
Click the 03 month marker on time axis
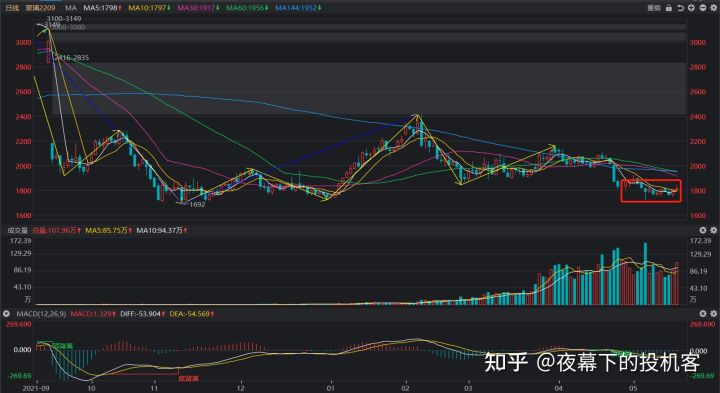coord(468,388)
